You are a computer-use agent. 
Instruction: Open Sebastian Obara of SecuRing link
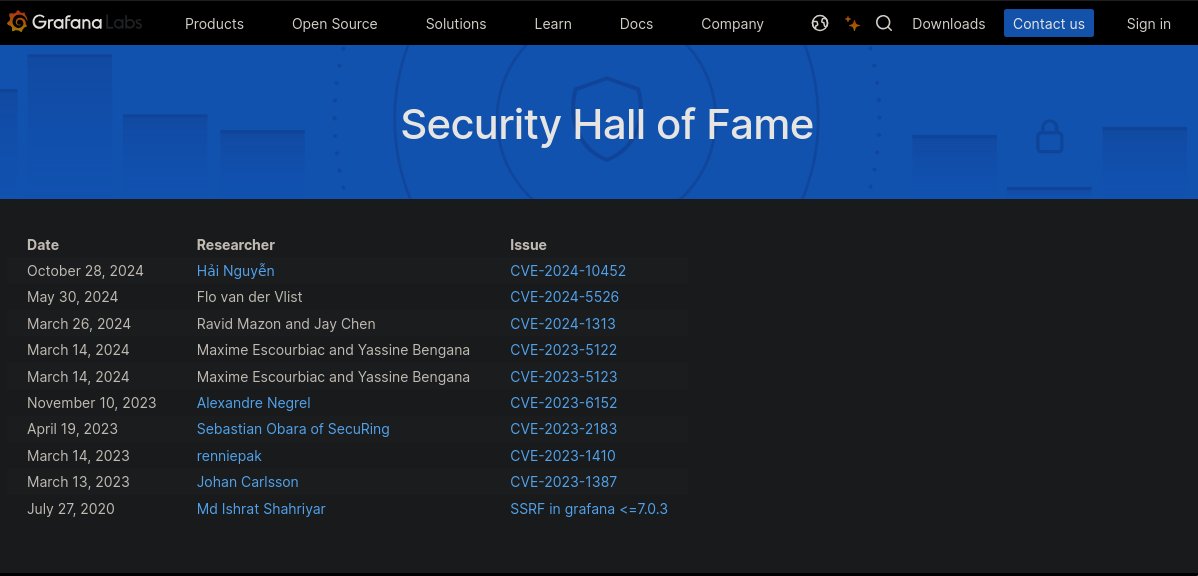(x=292, y=428)
